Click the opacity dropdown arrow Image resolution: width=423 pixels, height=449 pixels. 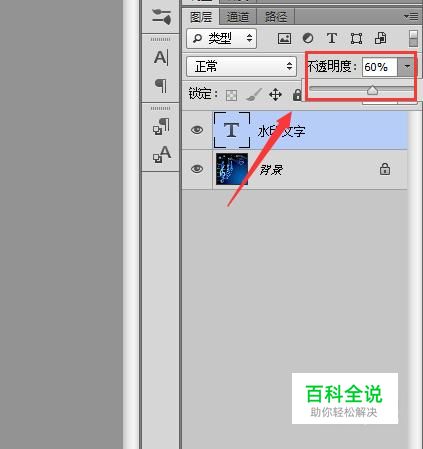pos(407,67)
